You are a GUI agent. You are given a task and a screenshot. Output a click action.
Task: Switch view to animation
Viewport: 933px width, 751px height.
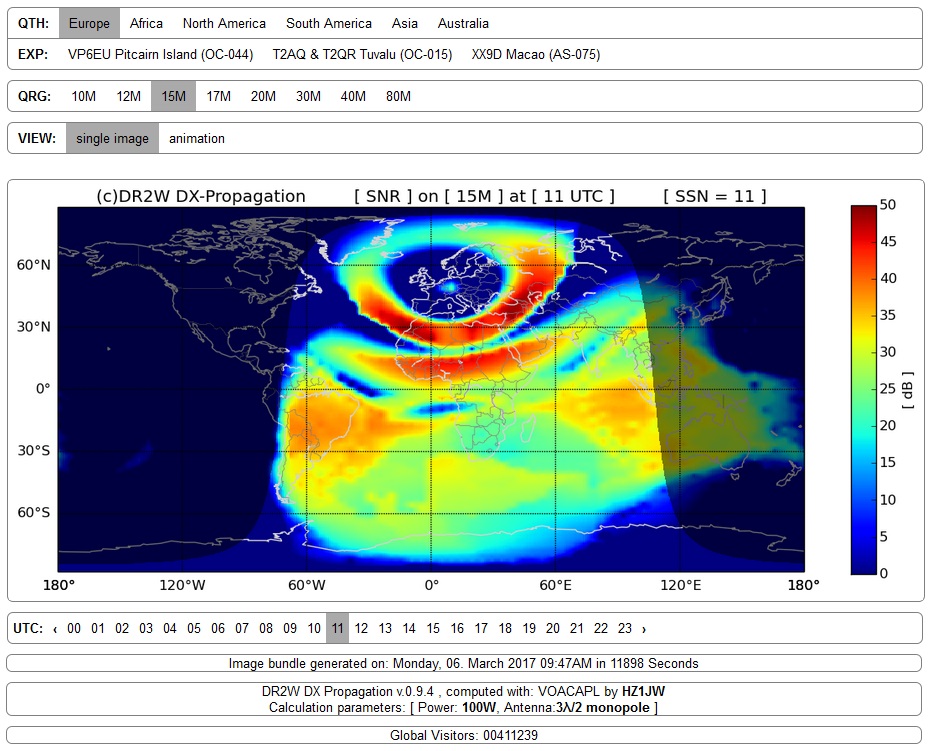point(197,138)
